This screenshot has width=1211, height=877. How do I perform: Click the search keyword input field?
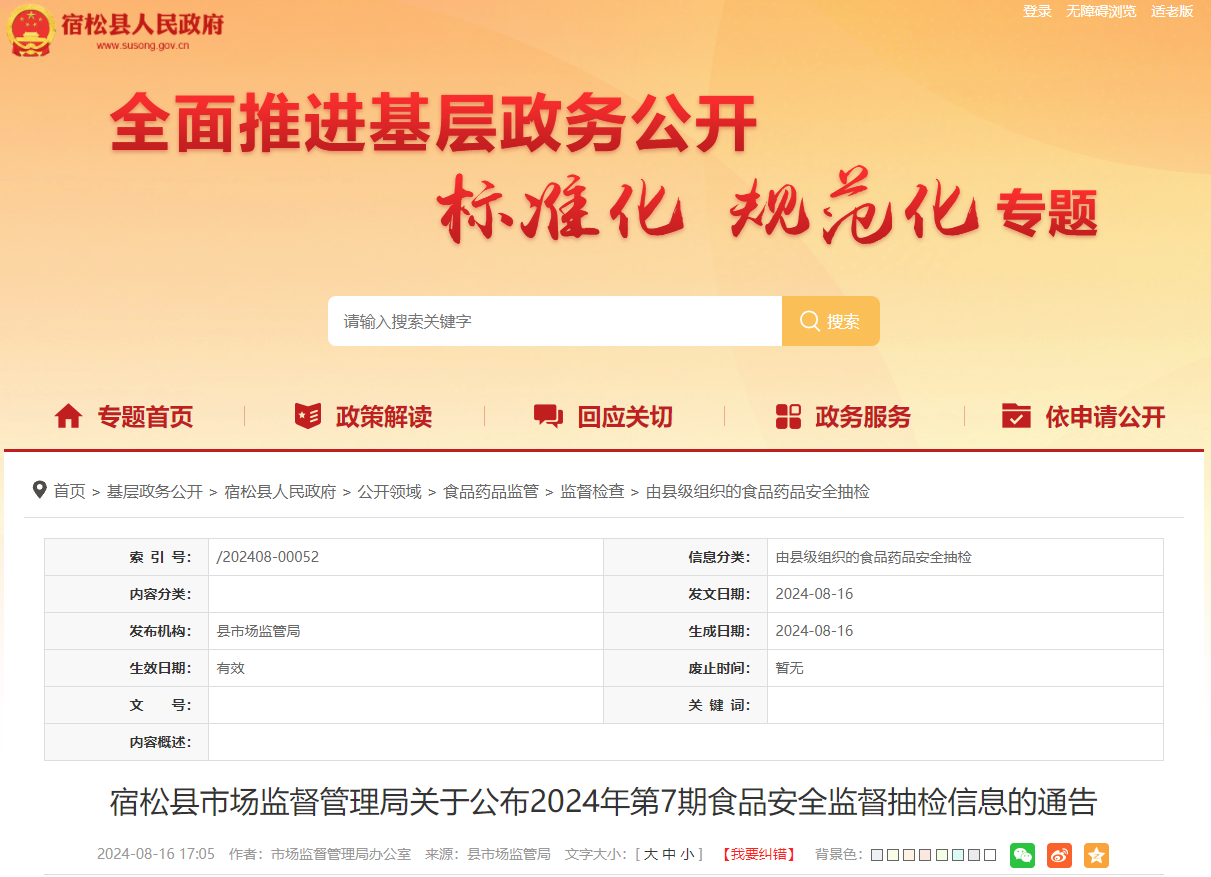(x=554, y=321)
